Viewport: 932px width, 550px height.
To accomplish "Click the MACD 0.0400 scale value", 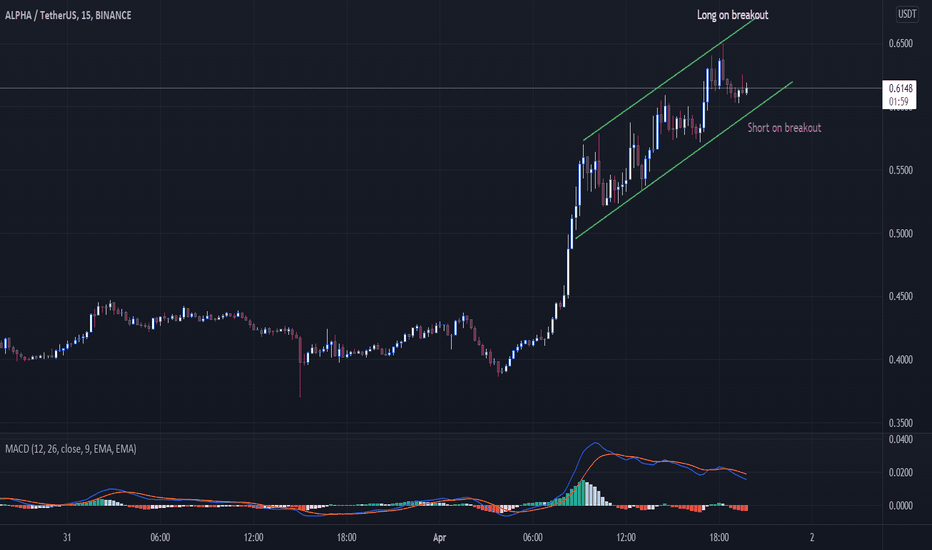I will click(x=900, y=439).
